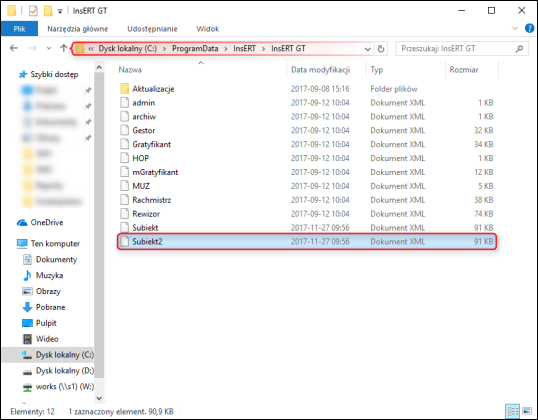Select the MUZ XML file icon
This screenshot has width=538, height=420.
click(125, 186)
